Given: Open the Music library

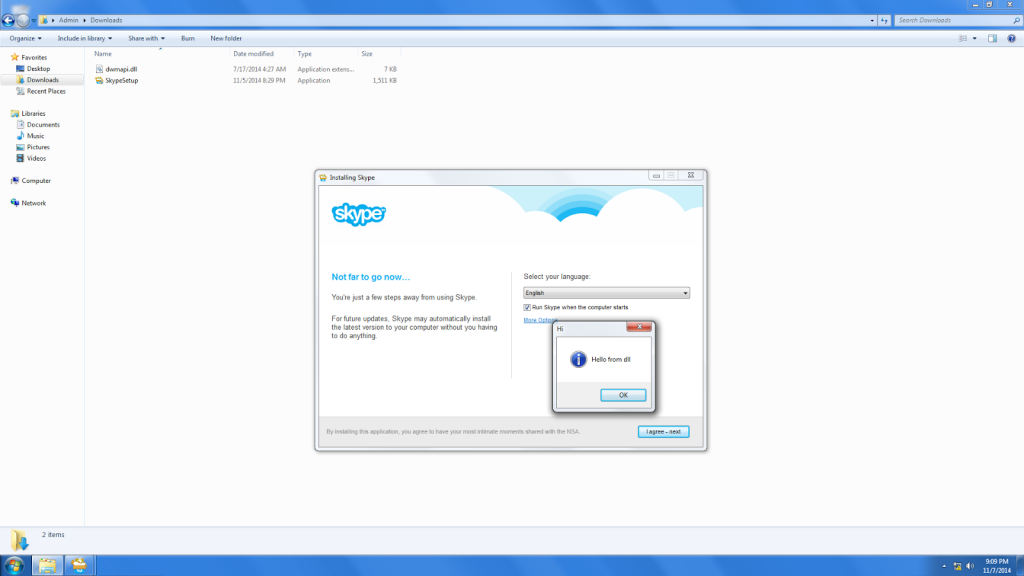Looking at the screenshot, I should (35, 136).
